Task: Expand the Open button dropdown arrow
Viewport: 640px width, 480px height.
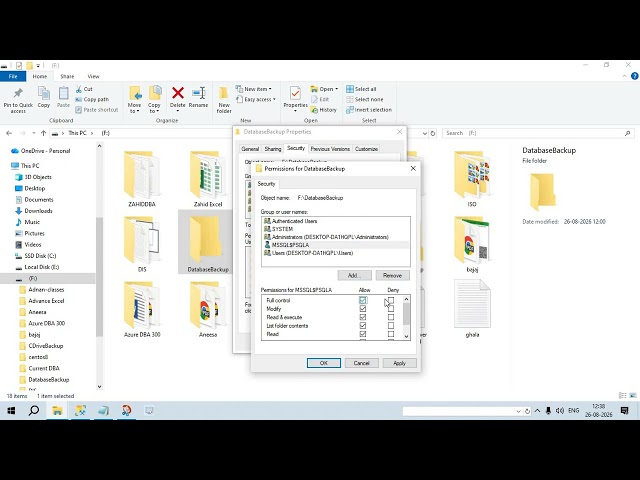Action: coord(337,89)
